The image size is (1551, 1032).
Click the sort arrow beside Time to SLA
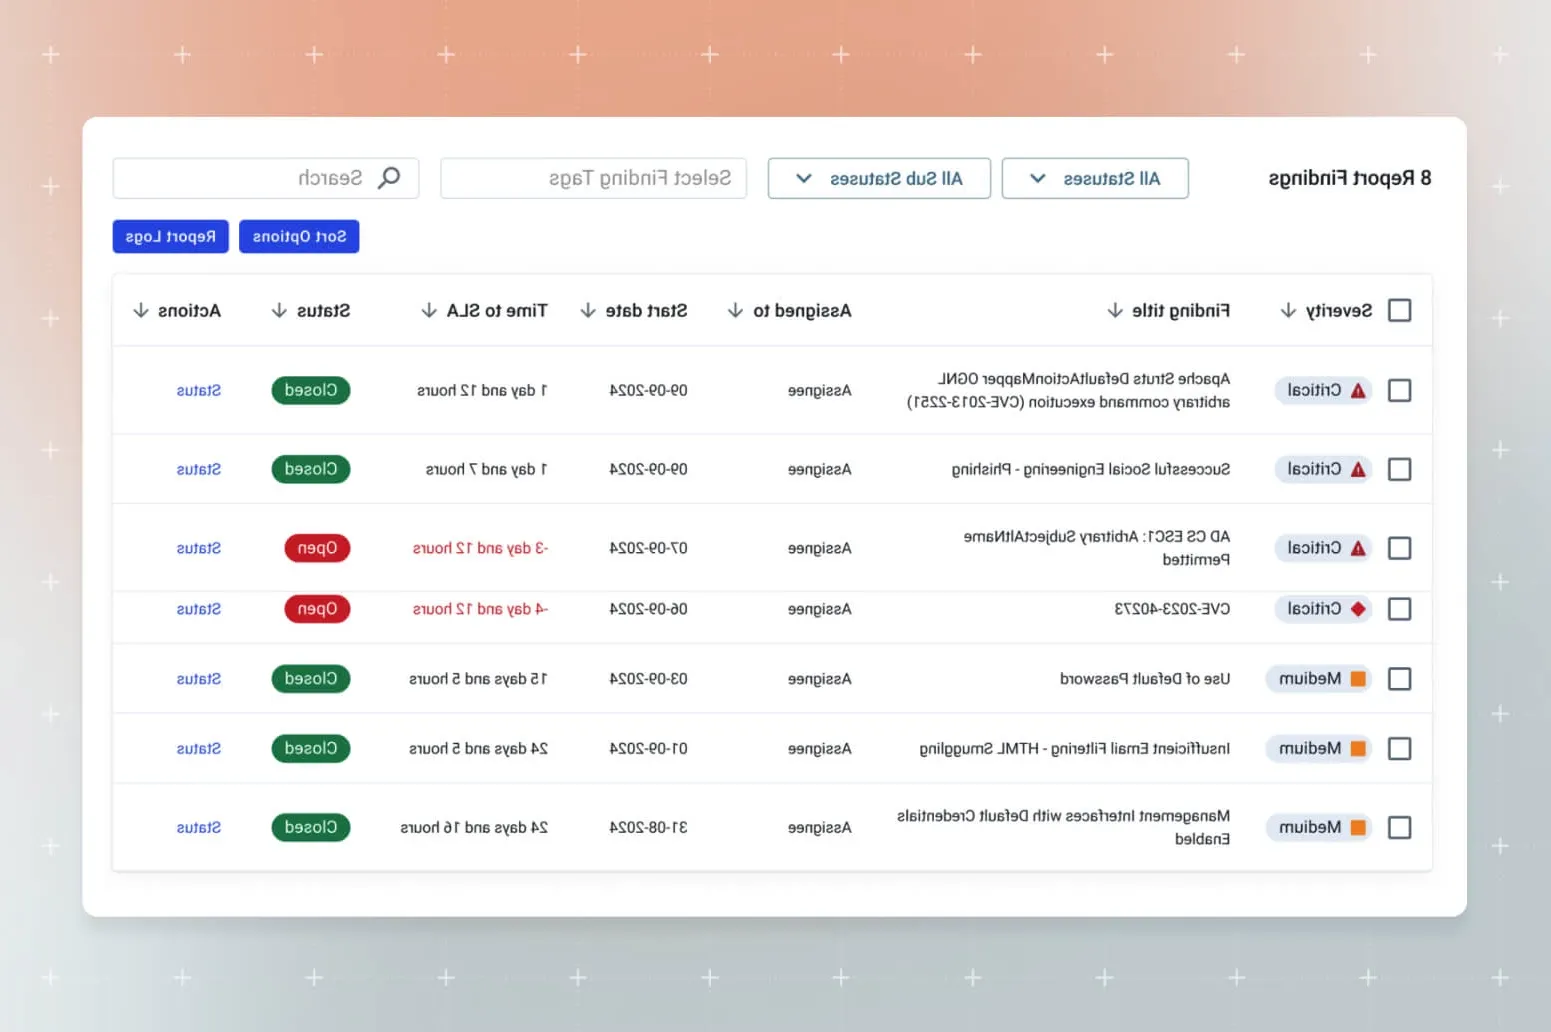[x=429, y=311]
